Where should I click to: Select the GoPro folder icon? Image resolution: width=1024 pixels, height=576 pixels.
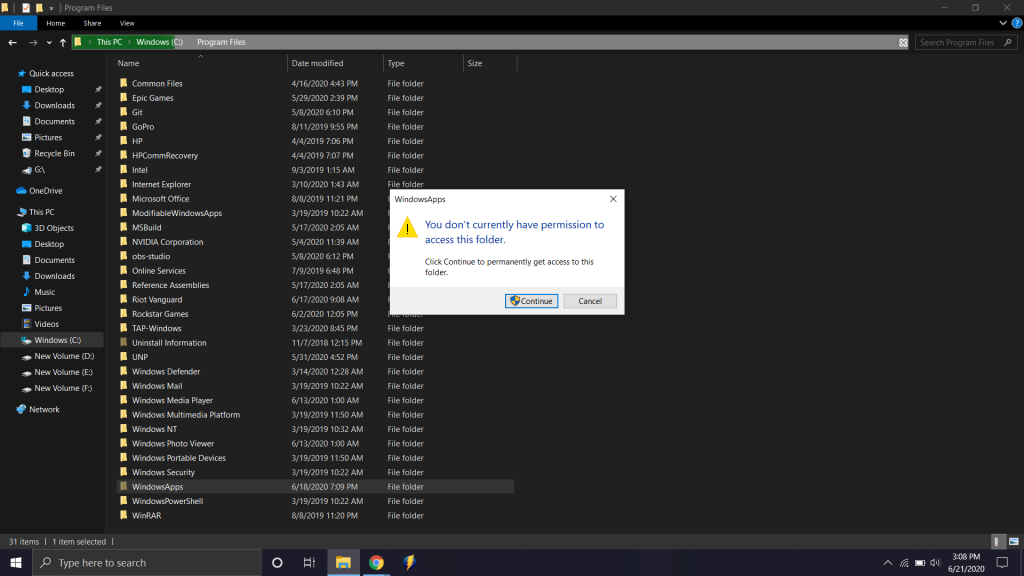pos(123,126)
